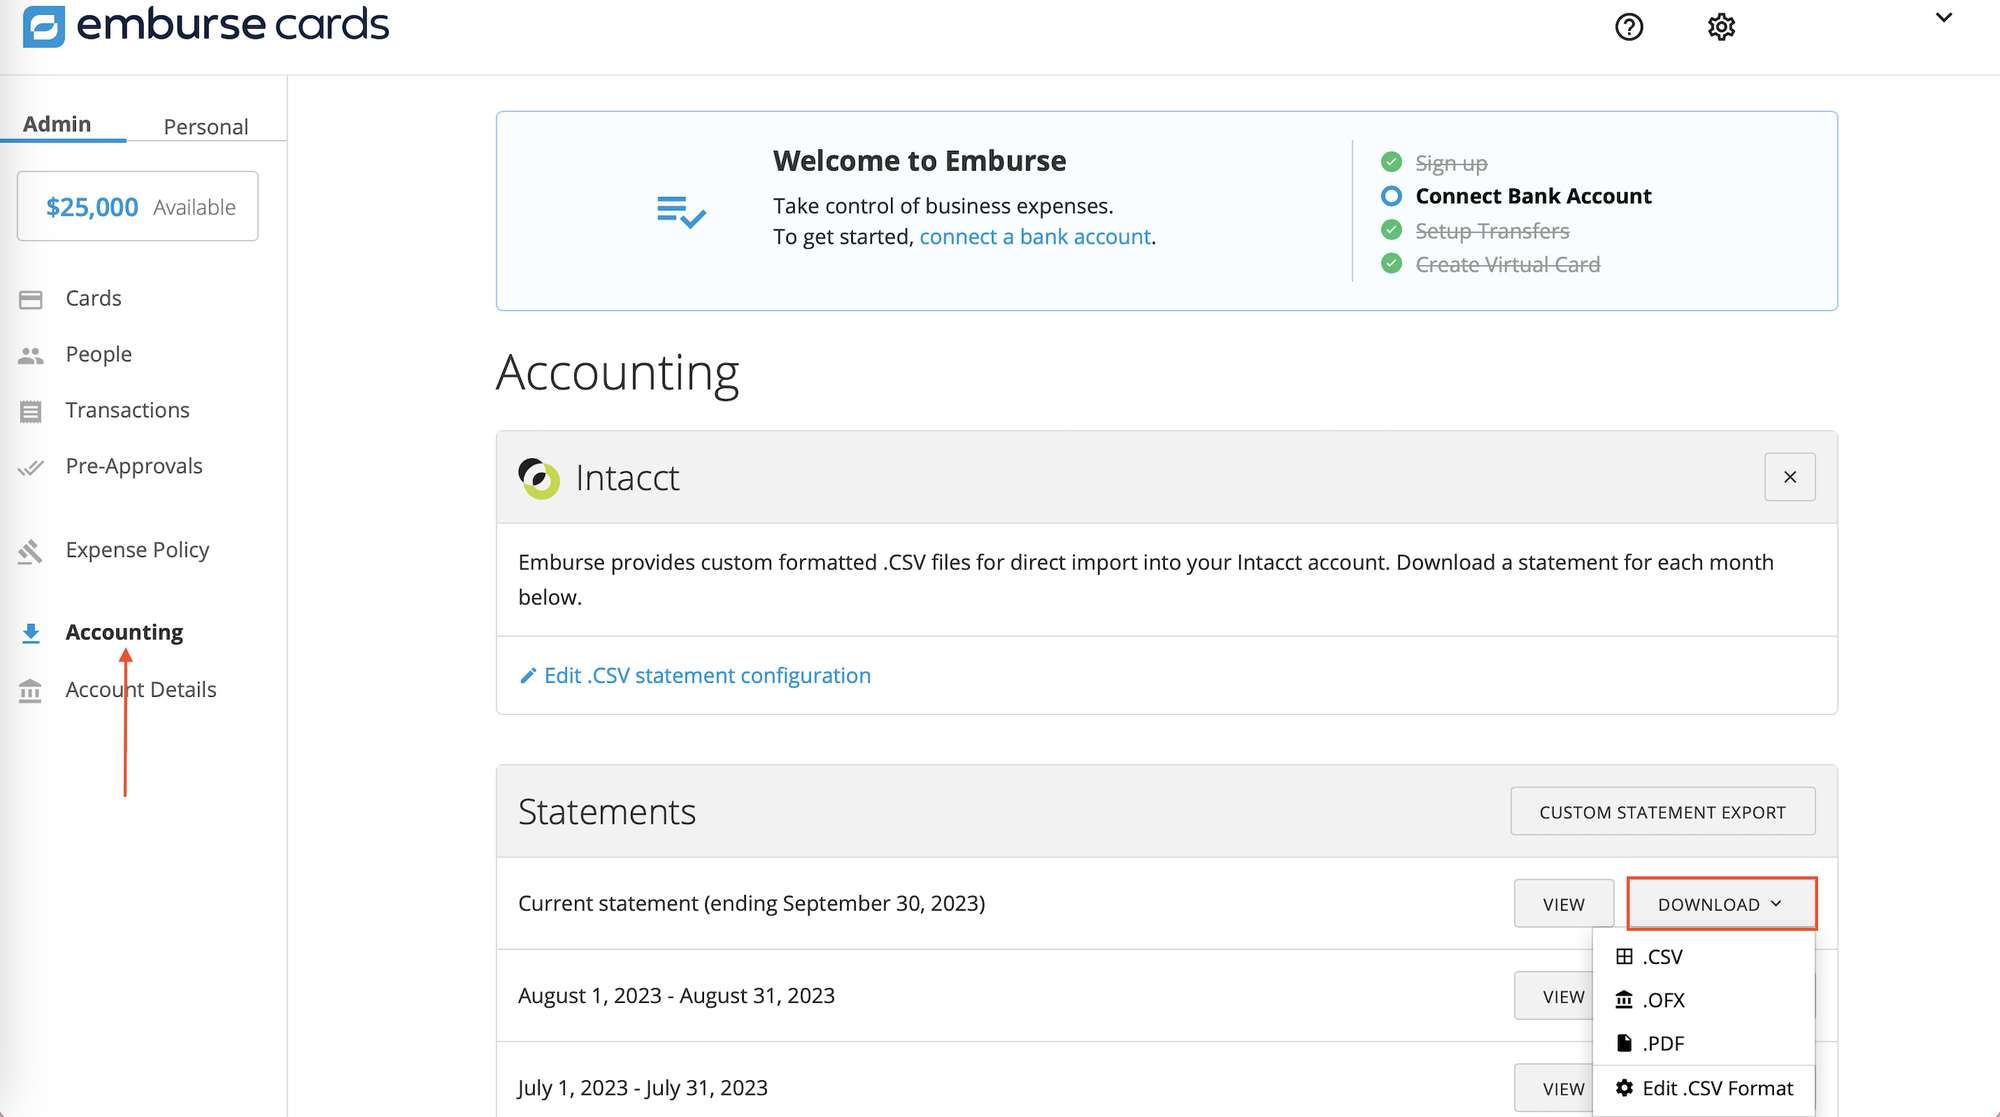Select the Pre-Approvals checkmarks icon
The image size is (2000, 1117).
[31, 466]
